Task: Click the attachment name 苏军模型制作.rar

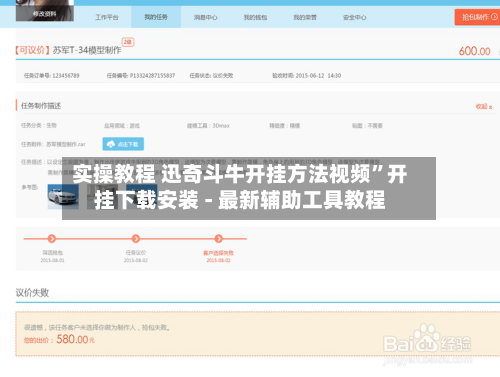Action: (66, 144)
